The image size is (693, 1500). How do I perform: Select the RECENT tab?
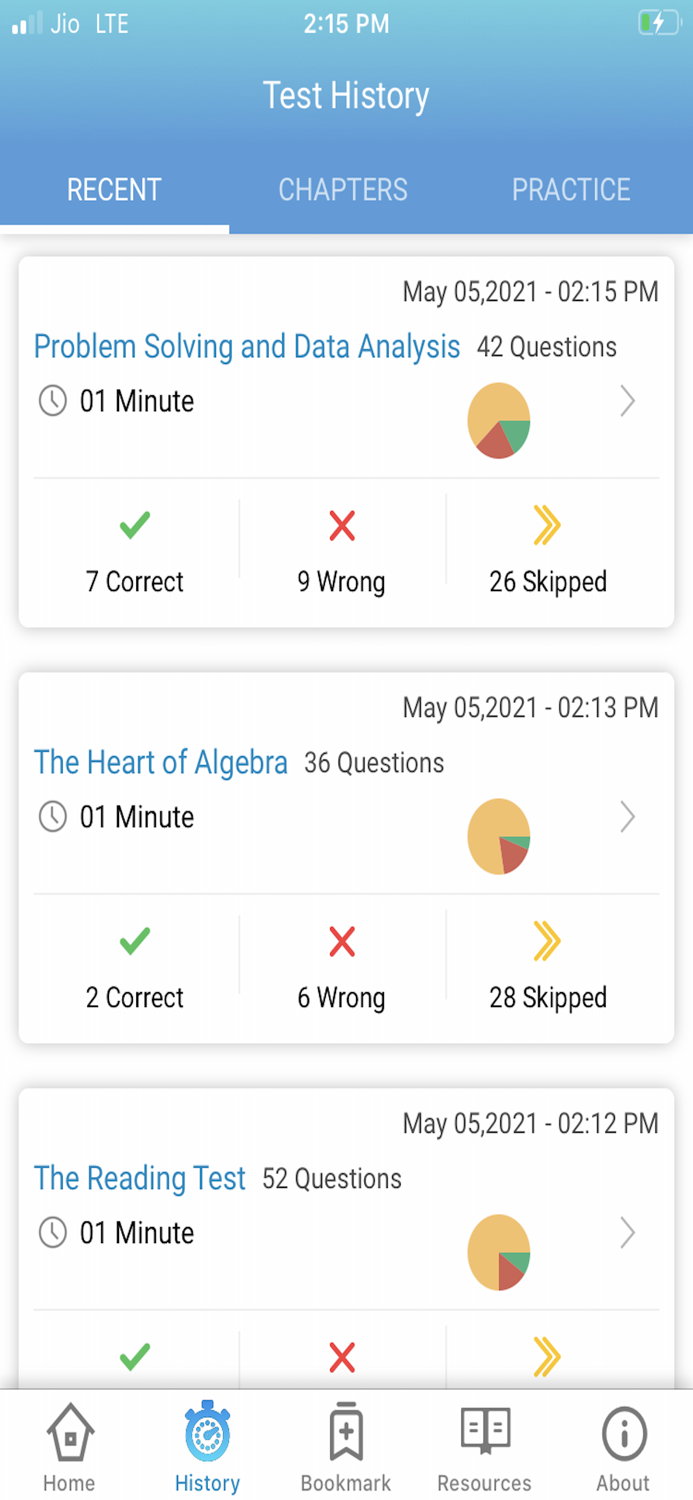click(x=113, y=190)
